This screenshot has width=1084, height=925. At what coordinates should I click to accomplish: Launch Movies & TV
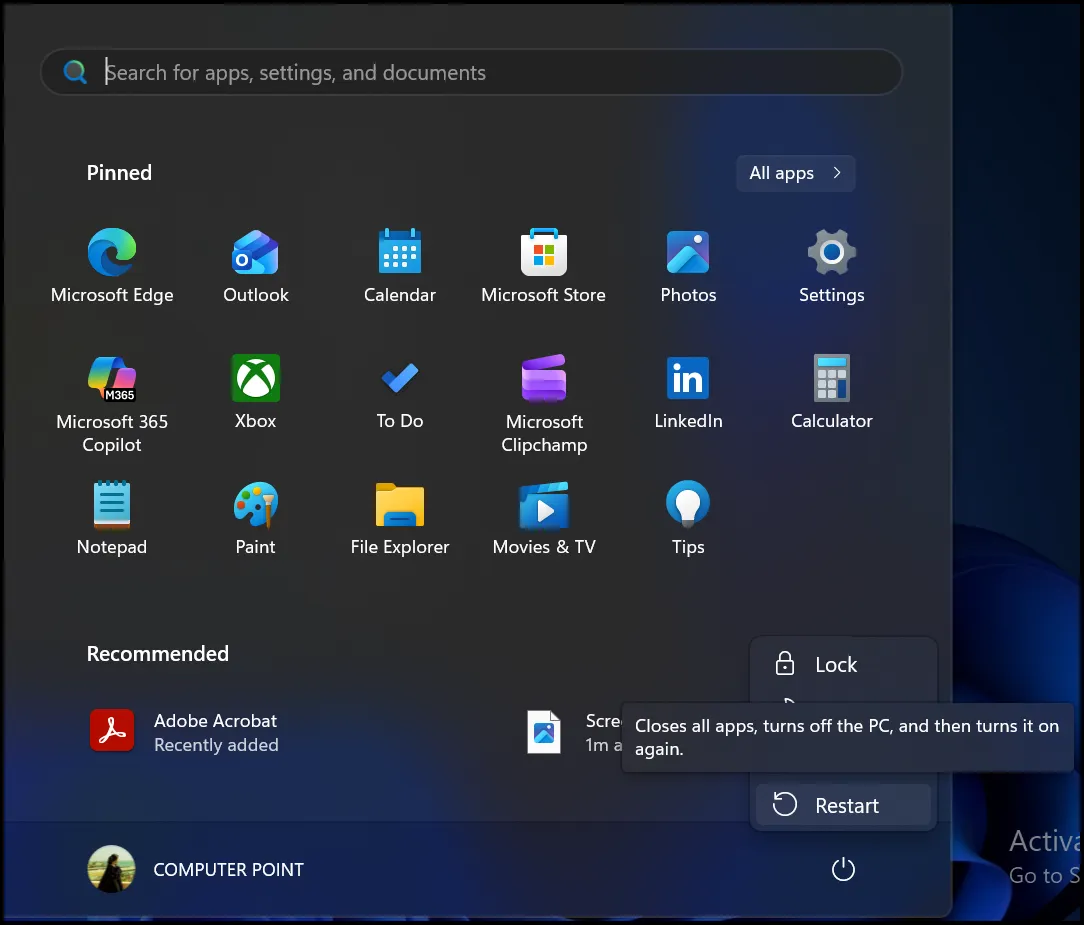544,518
